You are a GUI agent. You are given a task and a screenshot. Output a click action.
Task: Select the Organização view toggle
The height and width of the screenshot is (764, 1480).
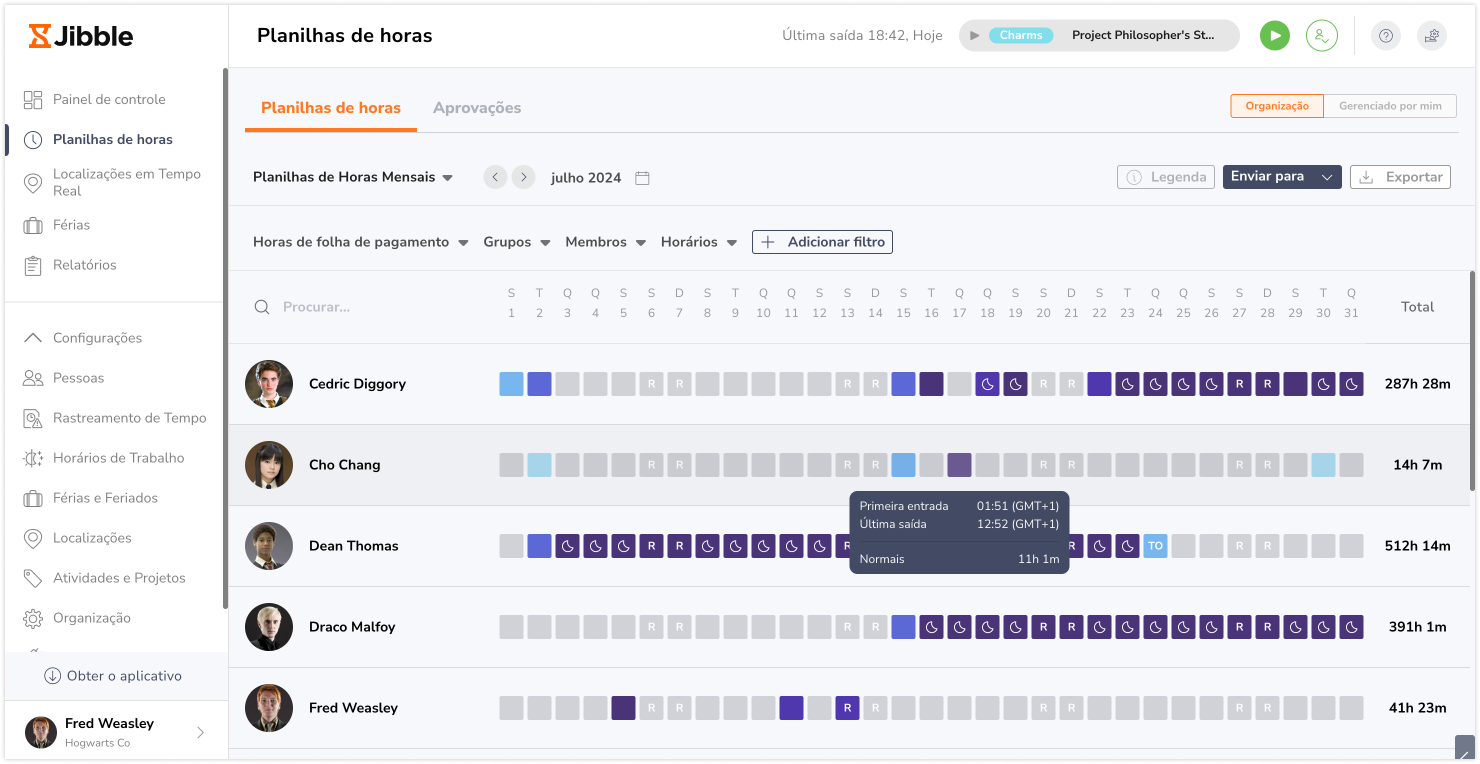tap(1277, 106)
